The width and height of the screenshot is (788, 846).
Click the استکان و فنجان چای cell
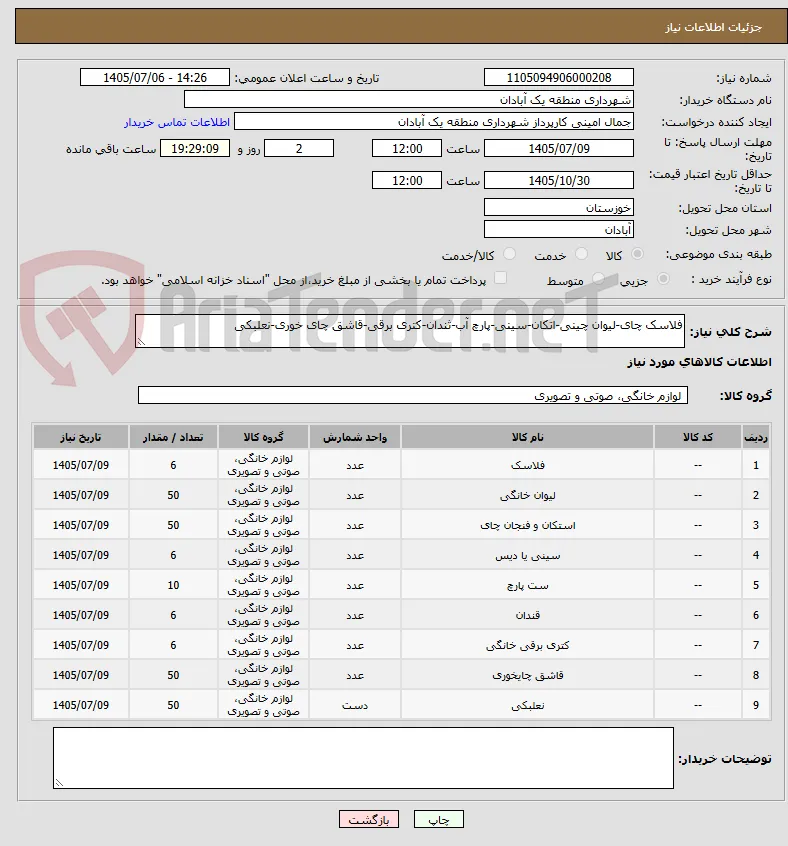click(527, 525)
